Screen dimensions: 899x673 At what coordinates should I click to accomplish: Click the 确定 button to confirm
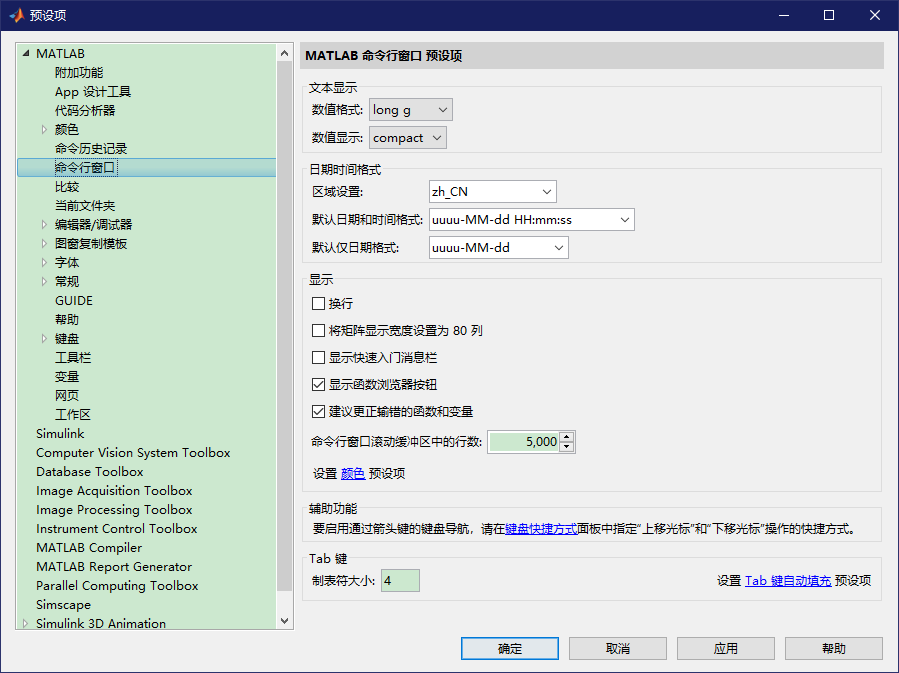[x=509, y=648]
